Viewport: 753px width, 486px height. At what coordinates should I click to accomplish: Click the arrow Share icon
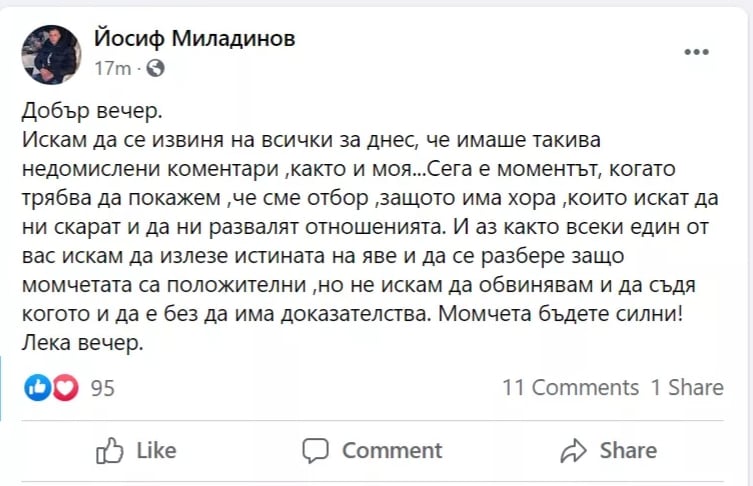coord(573,450)
